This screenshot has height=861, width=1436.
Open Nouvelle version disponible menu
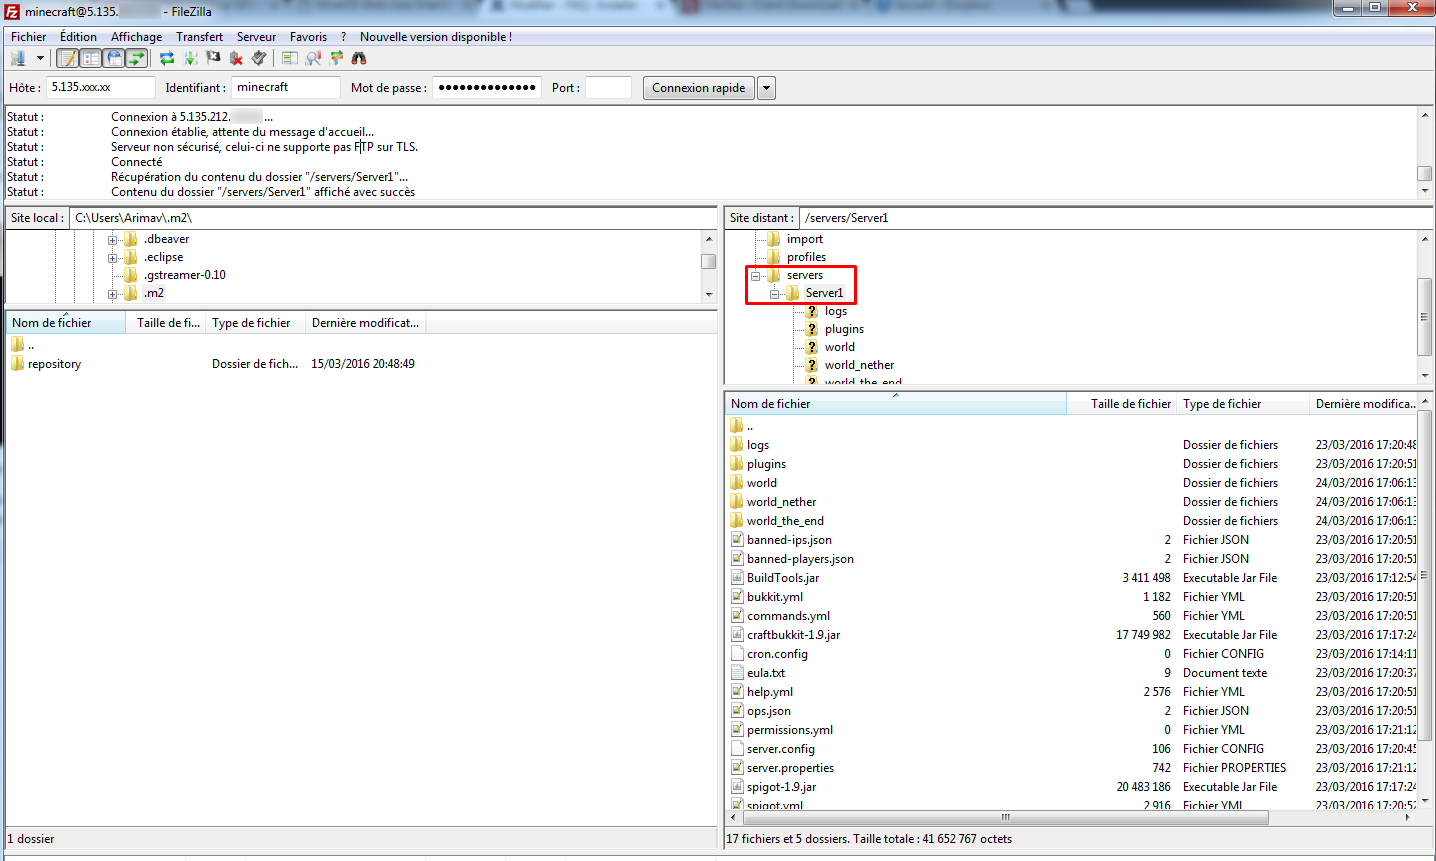pos(436,37)
